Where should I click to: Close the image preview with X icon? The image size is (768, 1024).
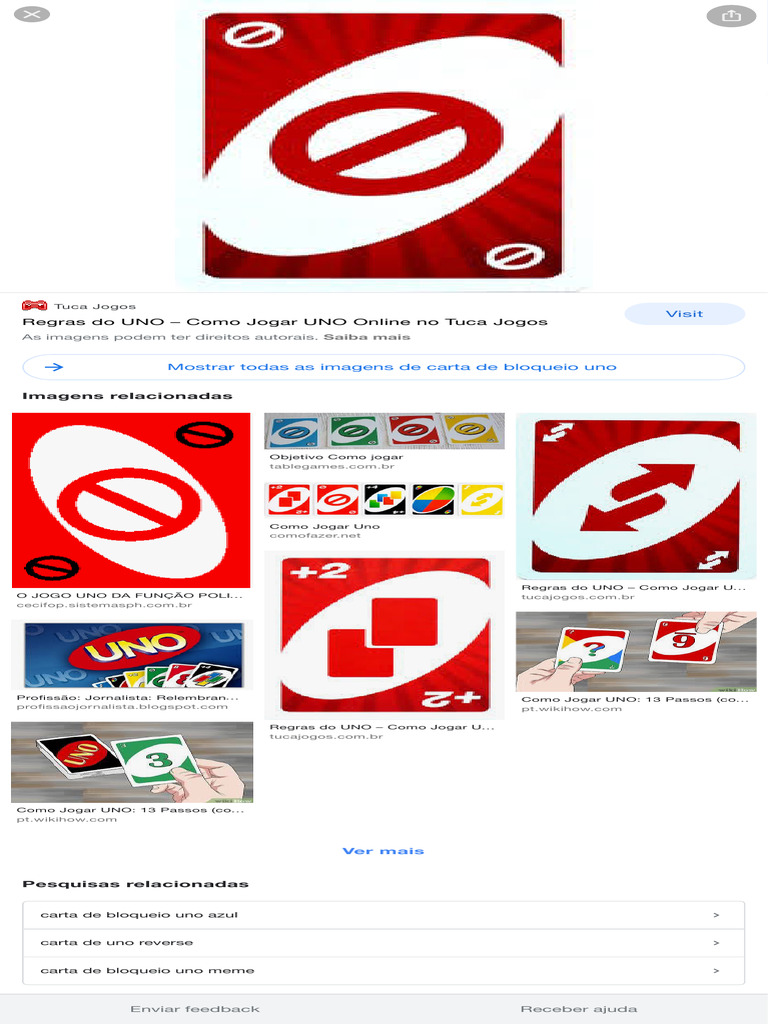point(31,14)
